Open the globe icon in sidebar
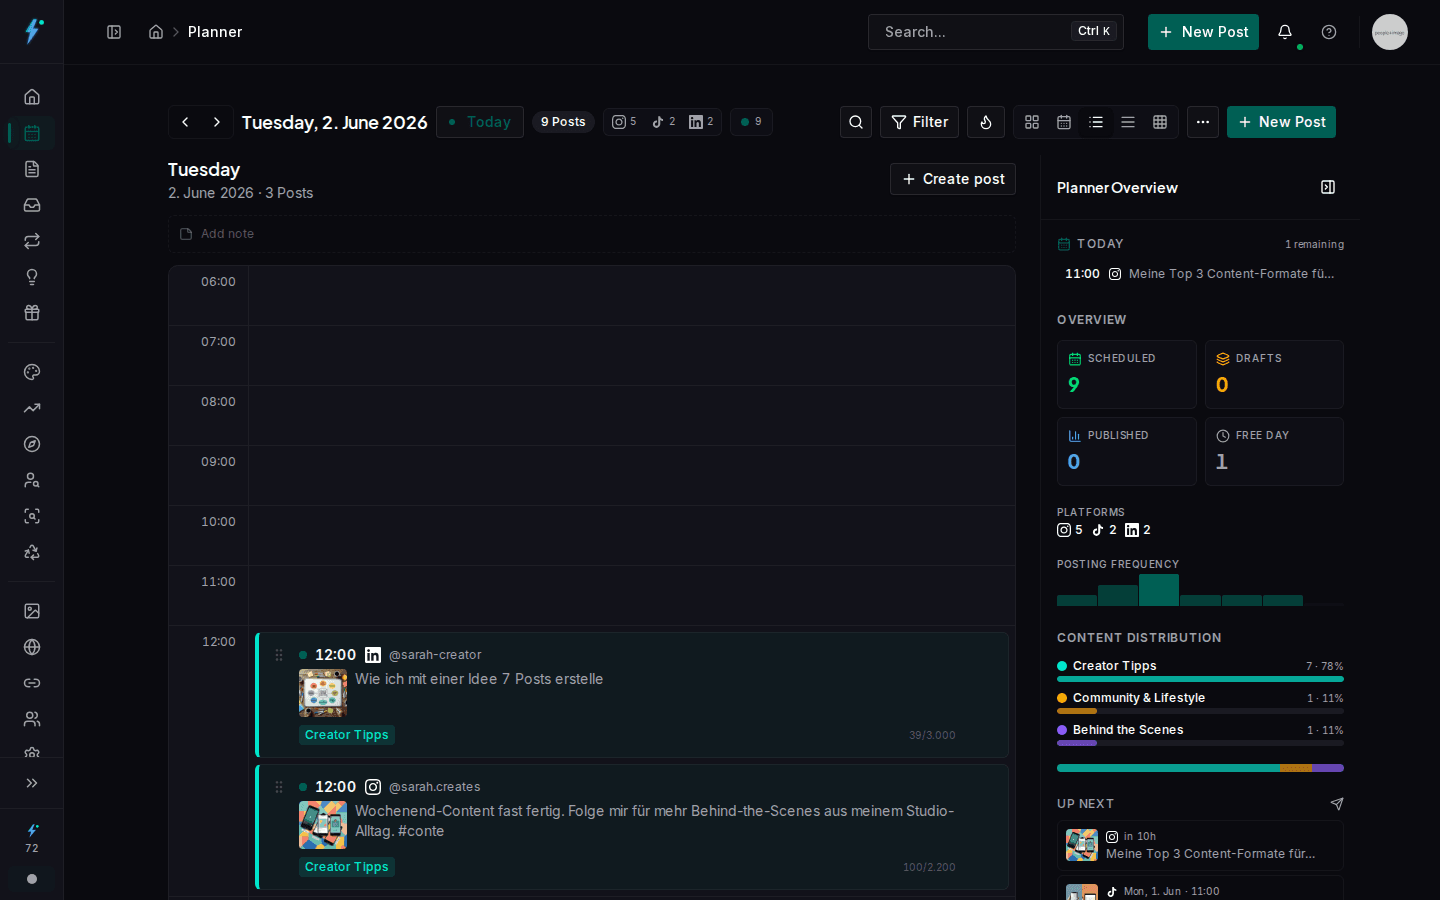The width and height of the screenshot is (1440, 900). 32,647
